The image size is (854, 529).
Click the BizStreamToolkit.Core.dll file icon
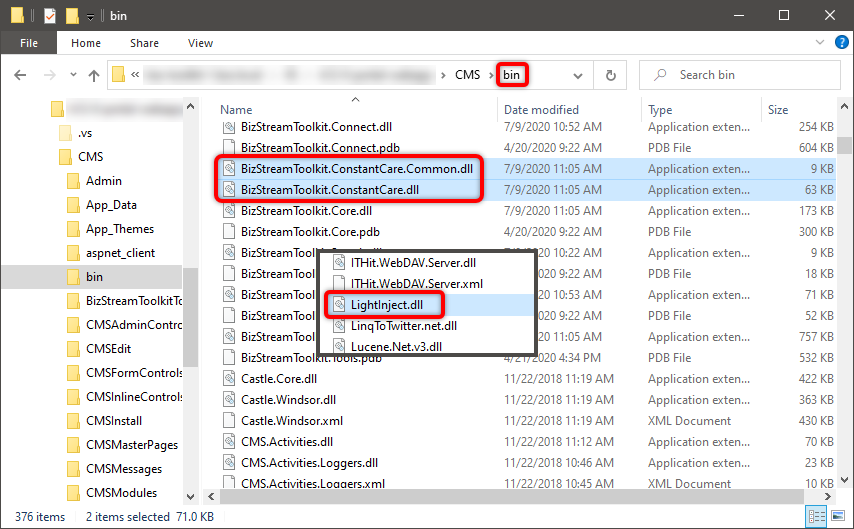coord(229,211)
